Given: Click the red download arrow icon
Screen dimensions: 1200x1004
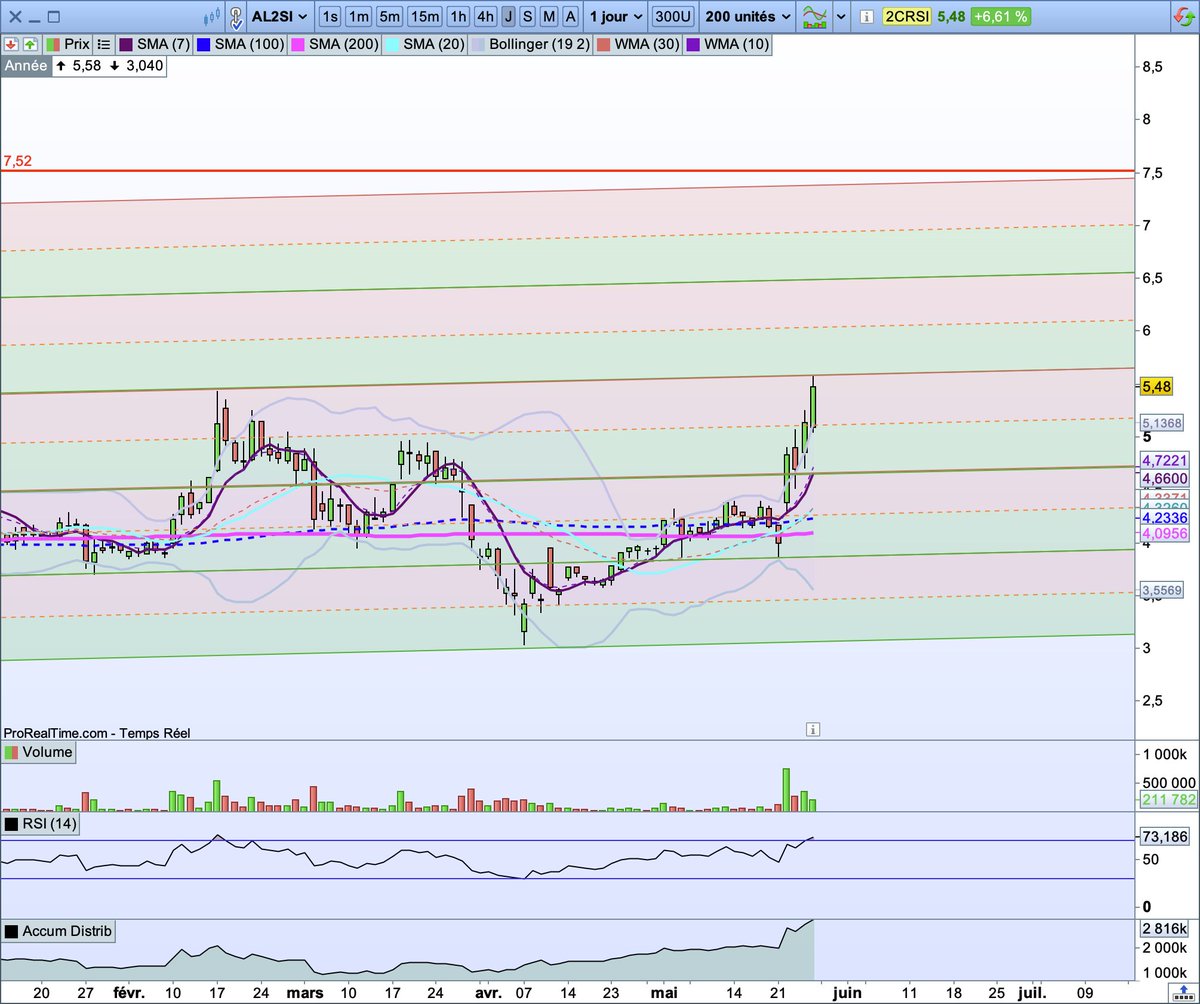Looking at the screenshot, I should 10,45.
